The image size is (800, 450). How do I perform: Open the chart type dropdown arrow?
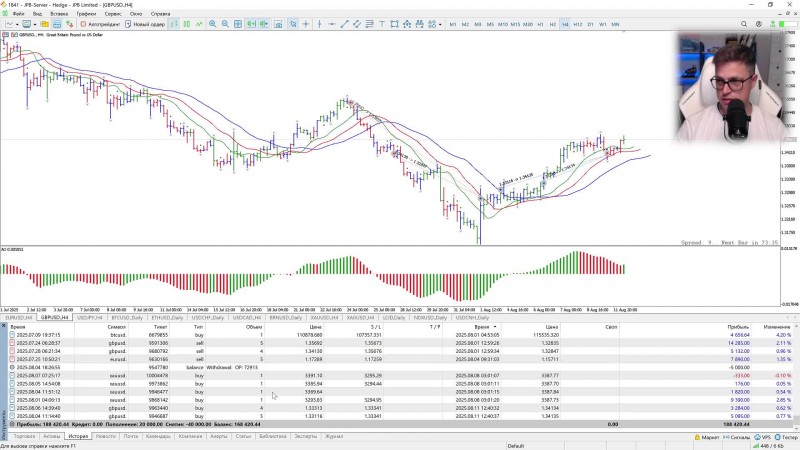(17, 24)
